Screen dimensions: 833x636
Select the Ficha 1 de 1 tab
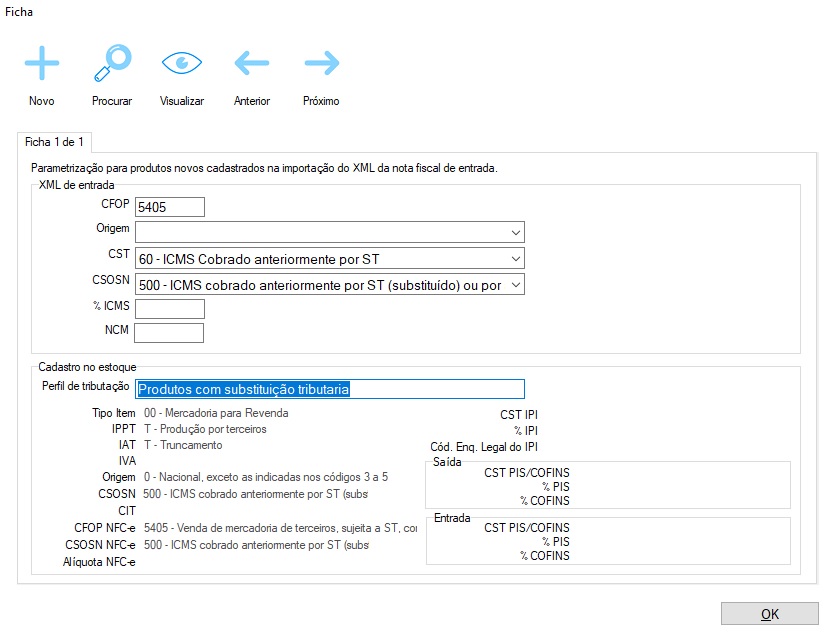click(x=54, y=143)
